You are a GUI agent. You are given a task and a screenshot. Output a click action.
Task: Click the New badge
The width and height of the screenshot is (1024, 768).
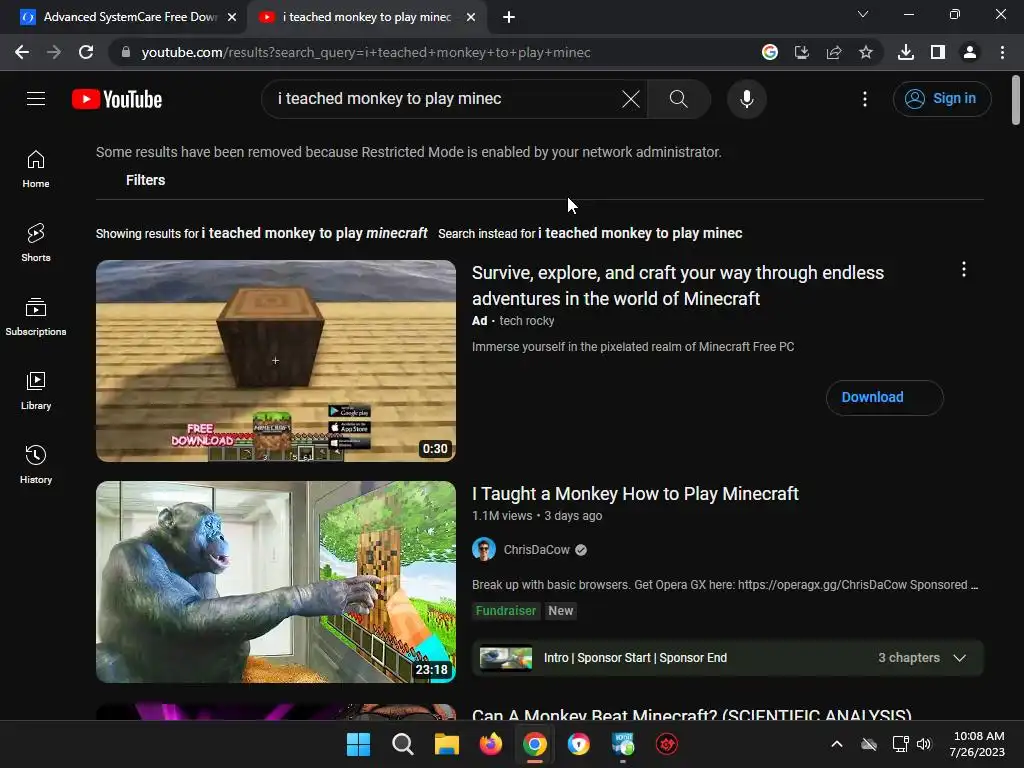click(560, 611)
